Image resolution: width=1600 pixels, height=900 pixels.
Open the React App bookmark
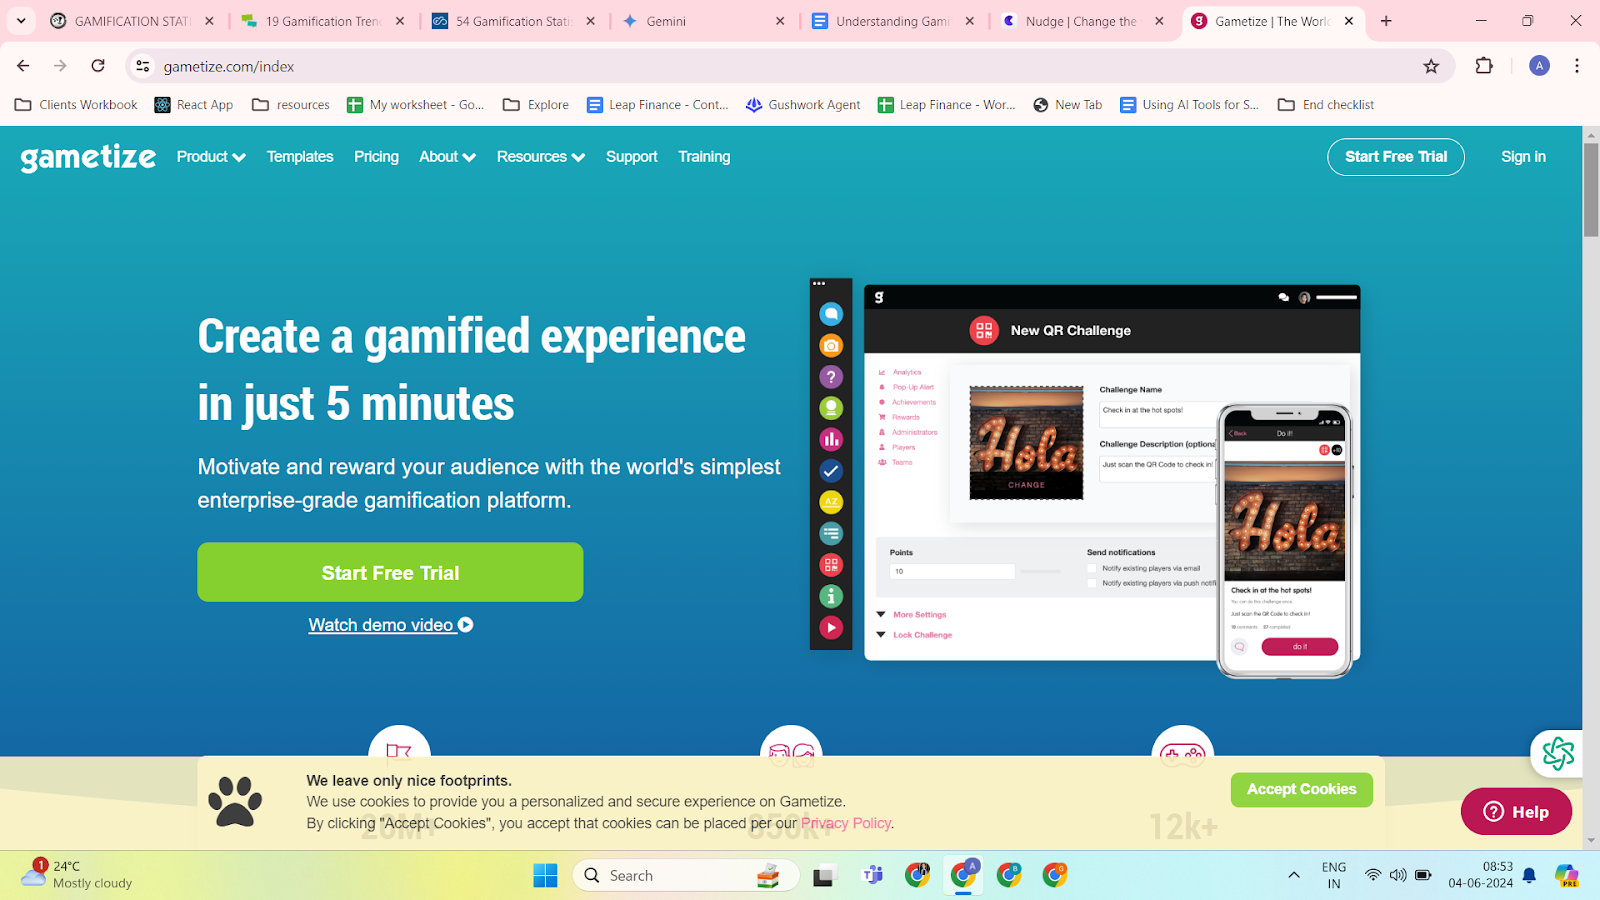pos(194,105)
